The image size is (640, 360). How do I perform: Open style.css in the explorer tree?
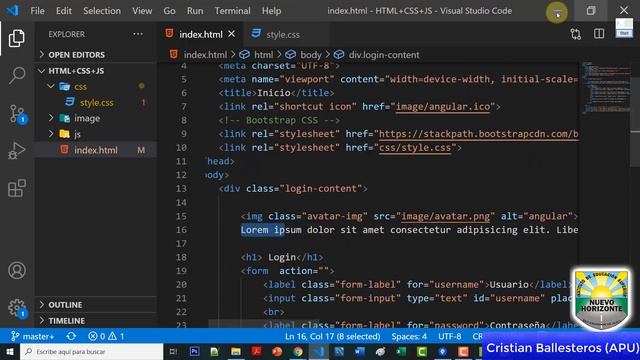pos(96,102)
